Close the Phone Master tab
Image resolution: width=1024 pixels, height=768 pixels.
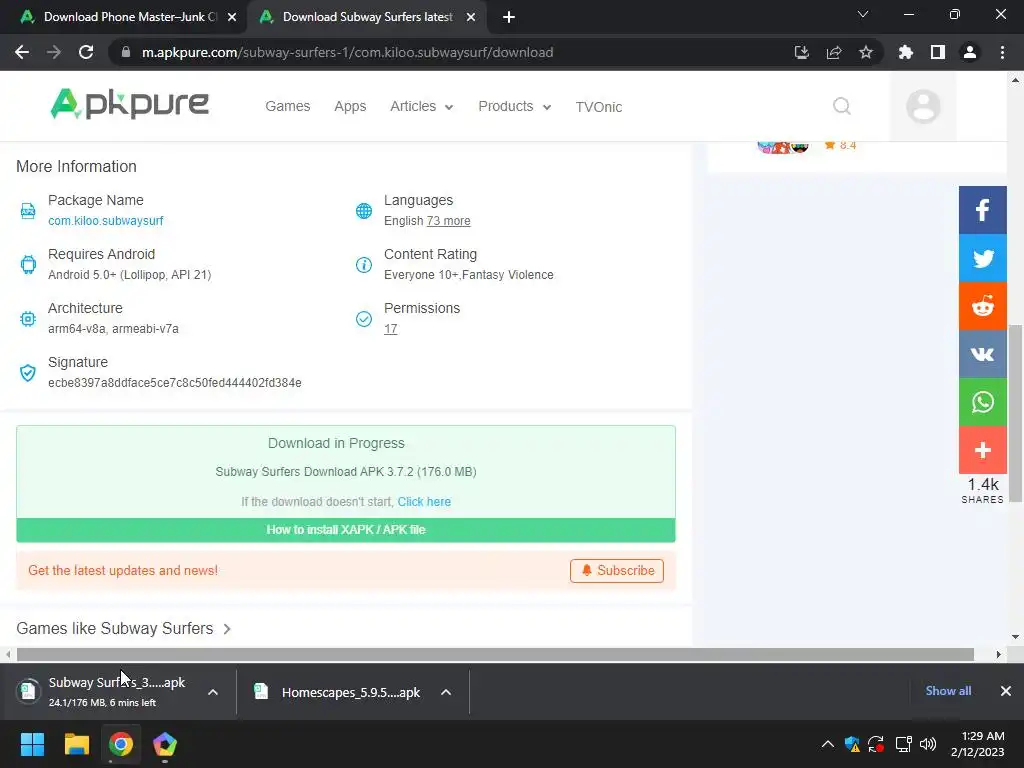(232, 17)
